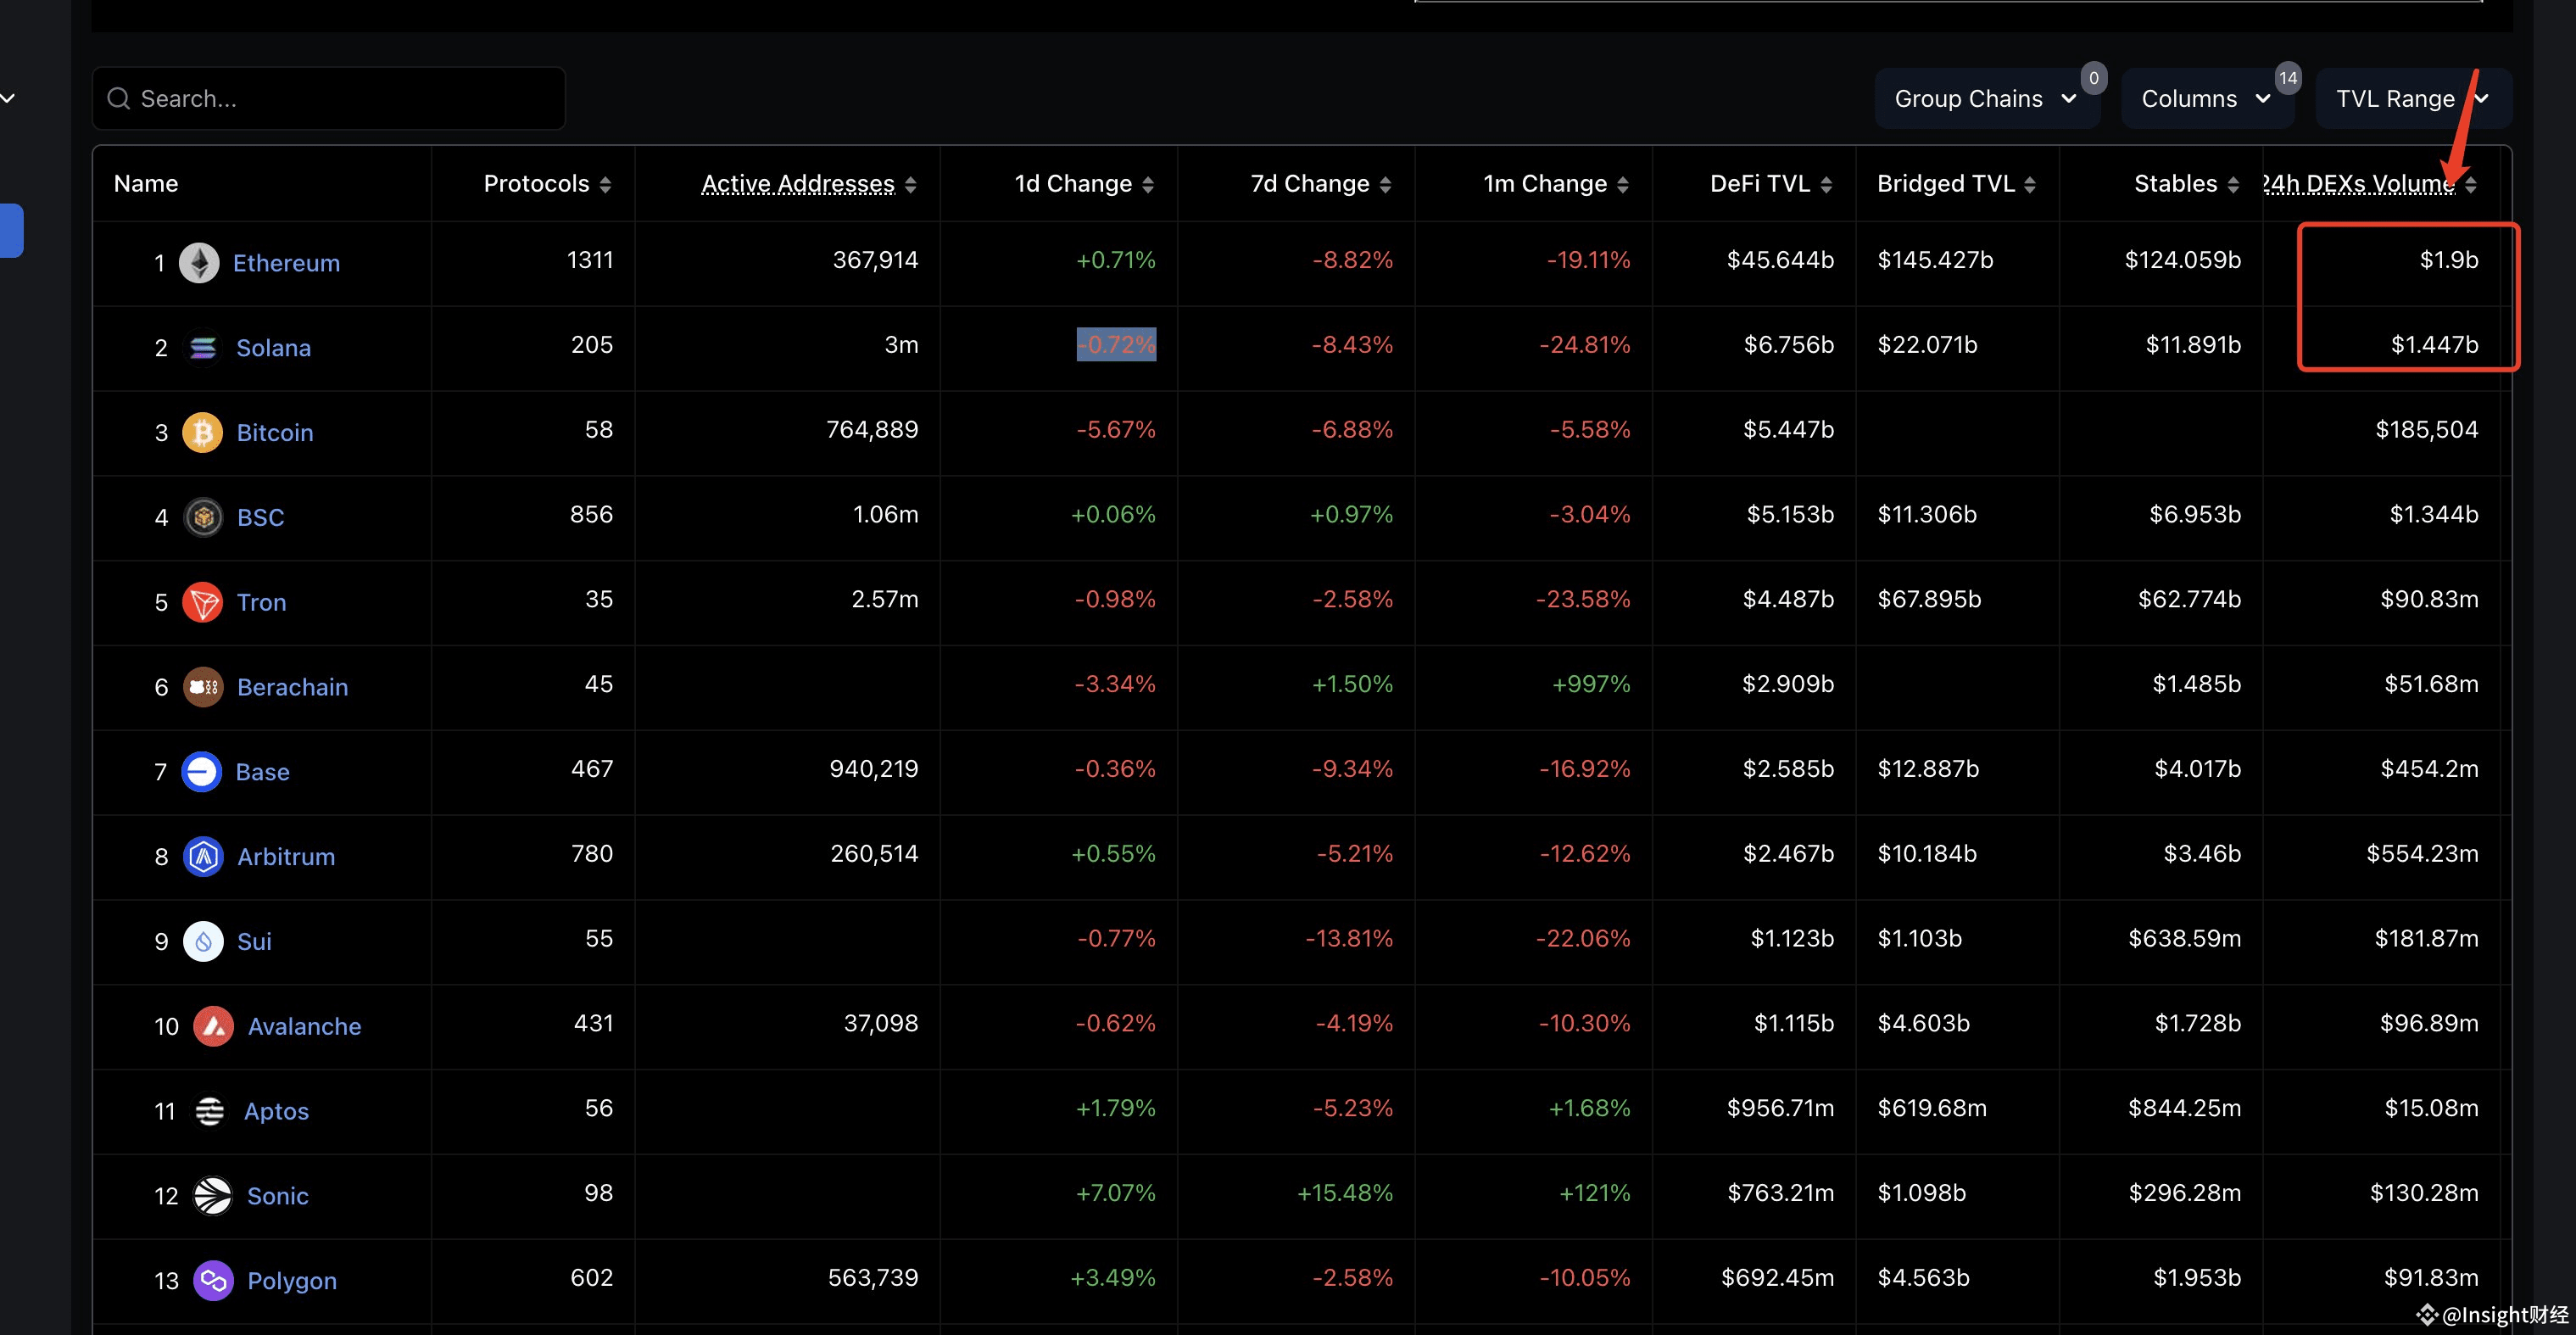Click the BSC chain logo icon
Screen dimensions: 2576x1335
click(204, 517)
